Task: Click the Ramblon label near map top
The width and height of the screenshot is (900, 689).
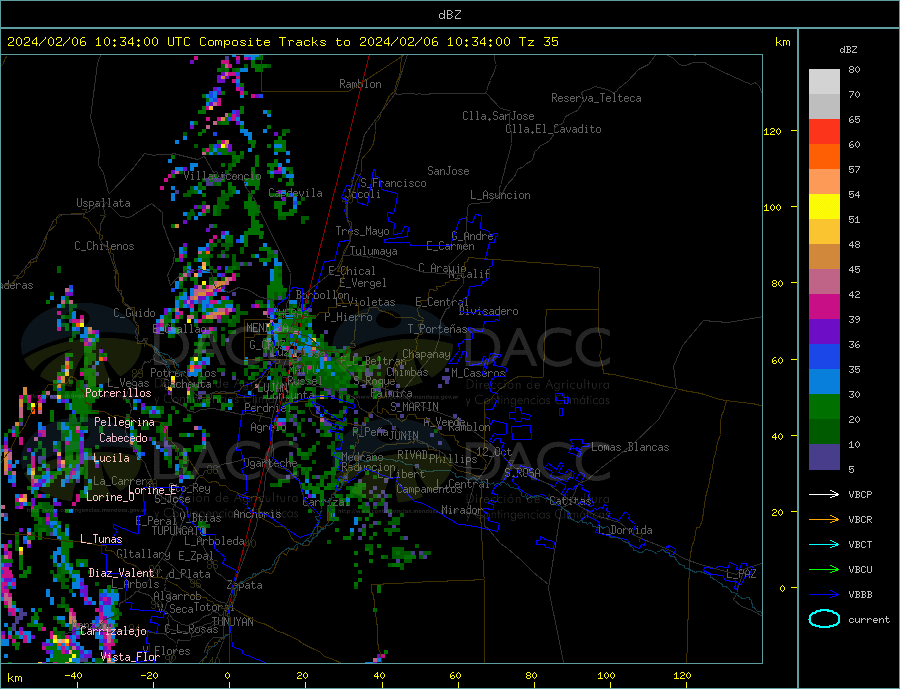Action: pos(360,84)
